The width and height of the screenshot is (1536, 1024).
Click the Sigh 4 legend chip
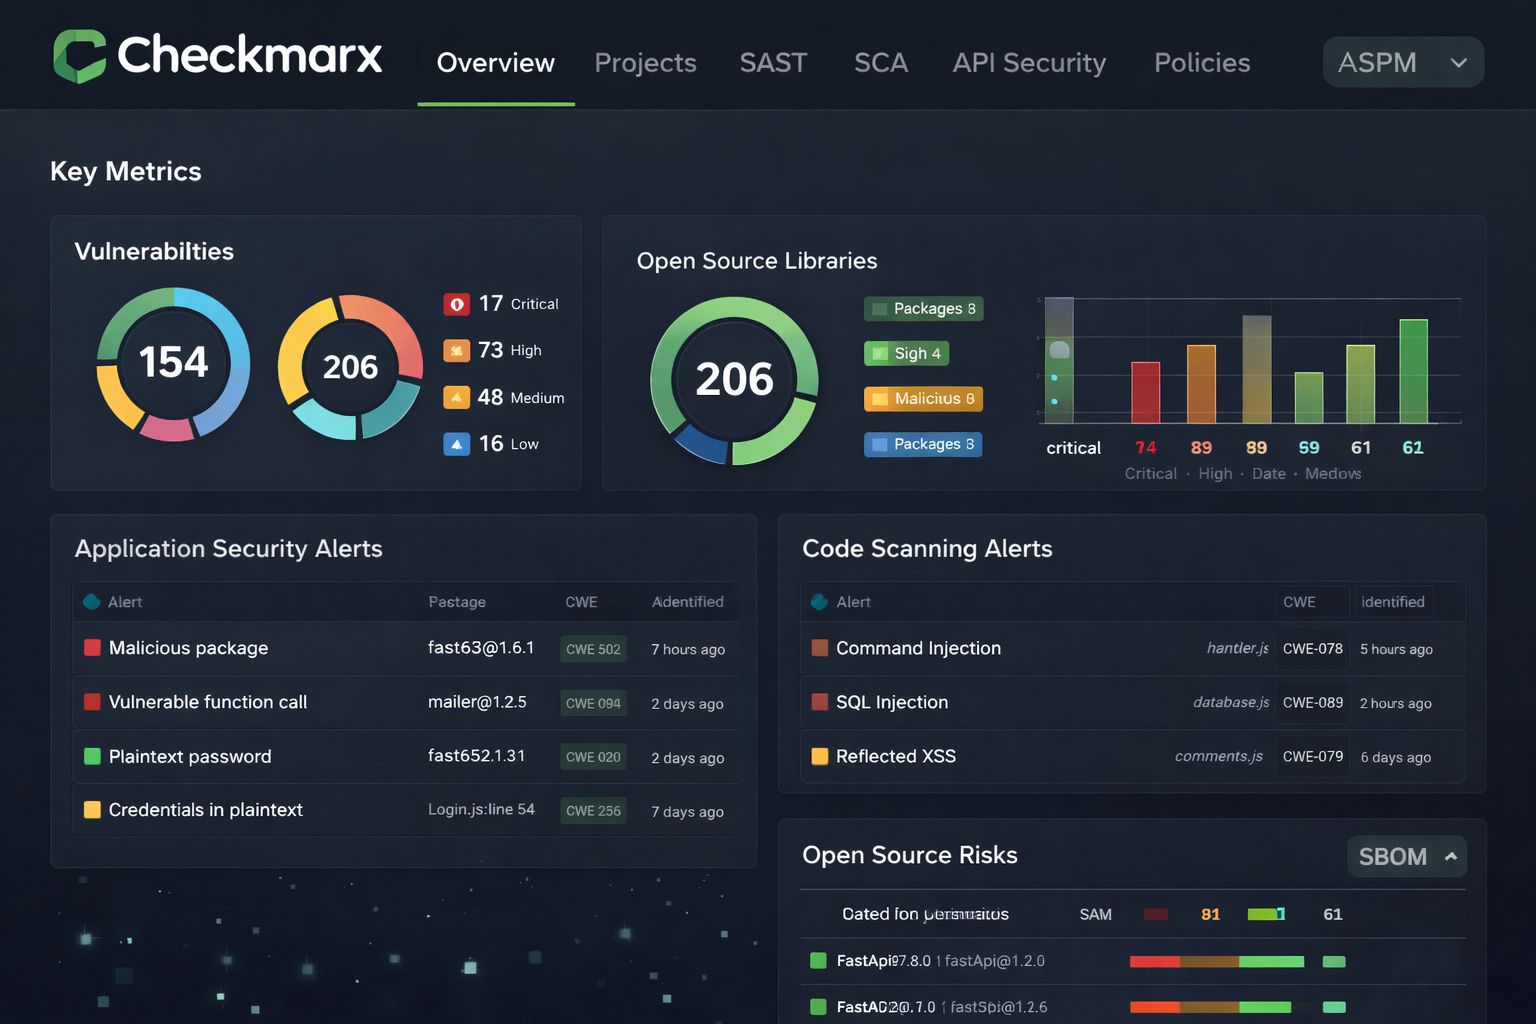click(906, 353)
